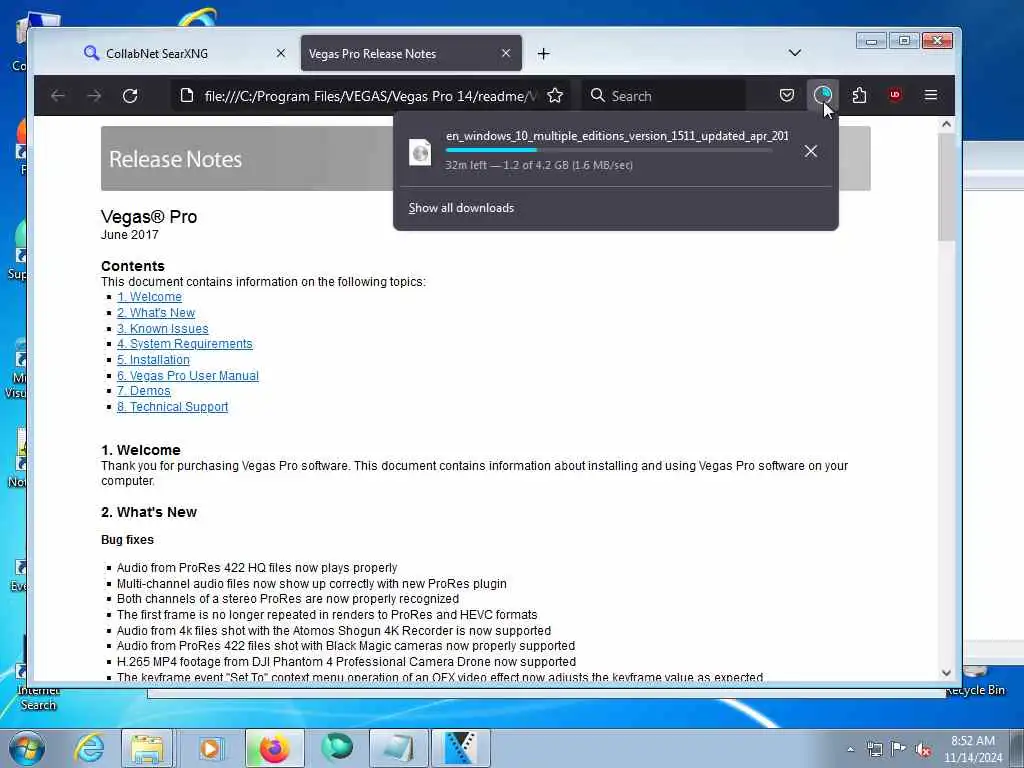1024x768 pixels.
Task: Select the Vegas Pro Release Notes tab
Action: click(x=411, y=54)
